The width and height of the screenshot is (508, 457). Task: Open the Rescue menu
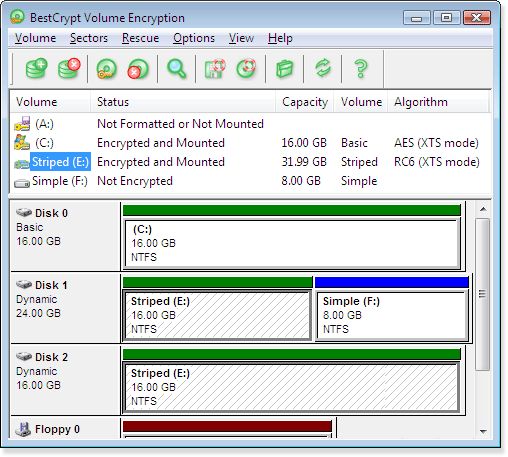140,38
